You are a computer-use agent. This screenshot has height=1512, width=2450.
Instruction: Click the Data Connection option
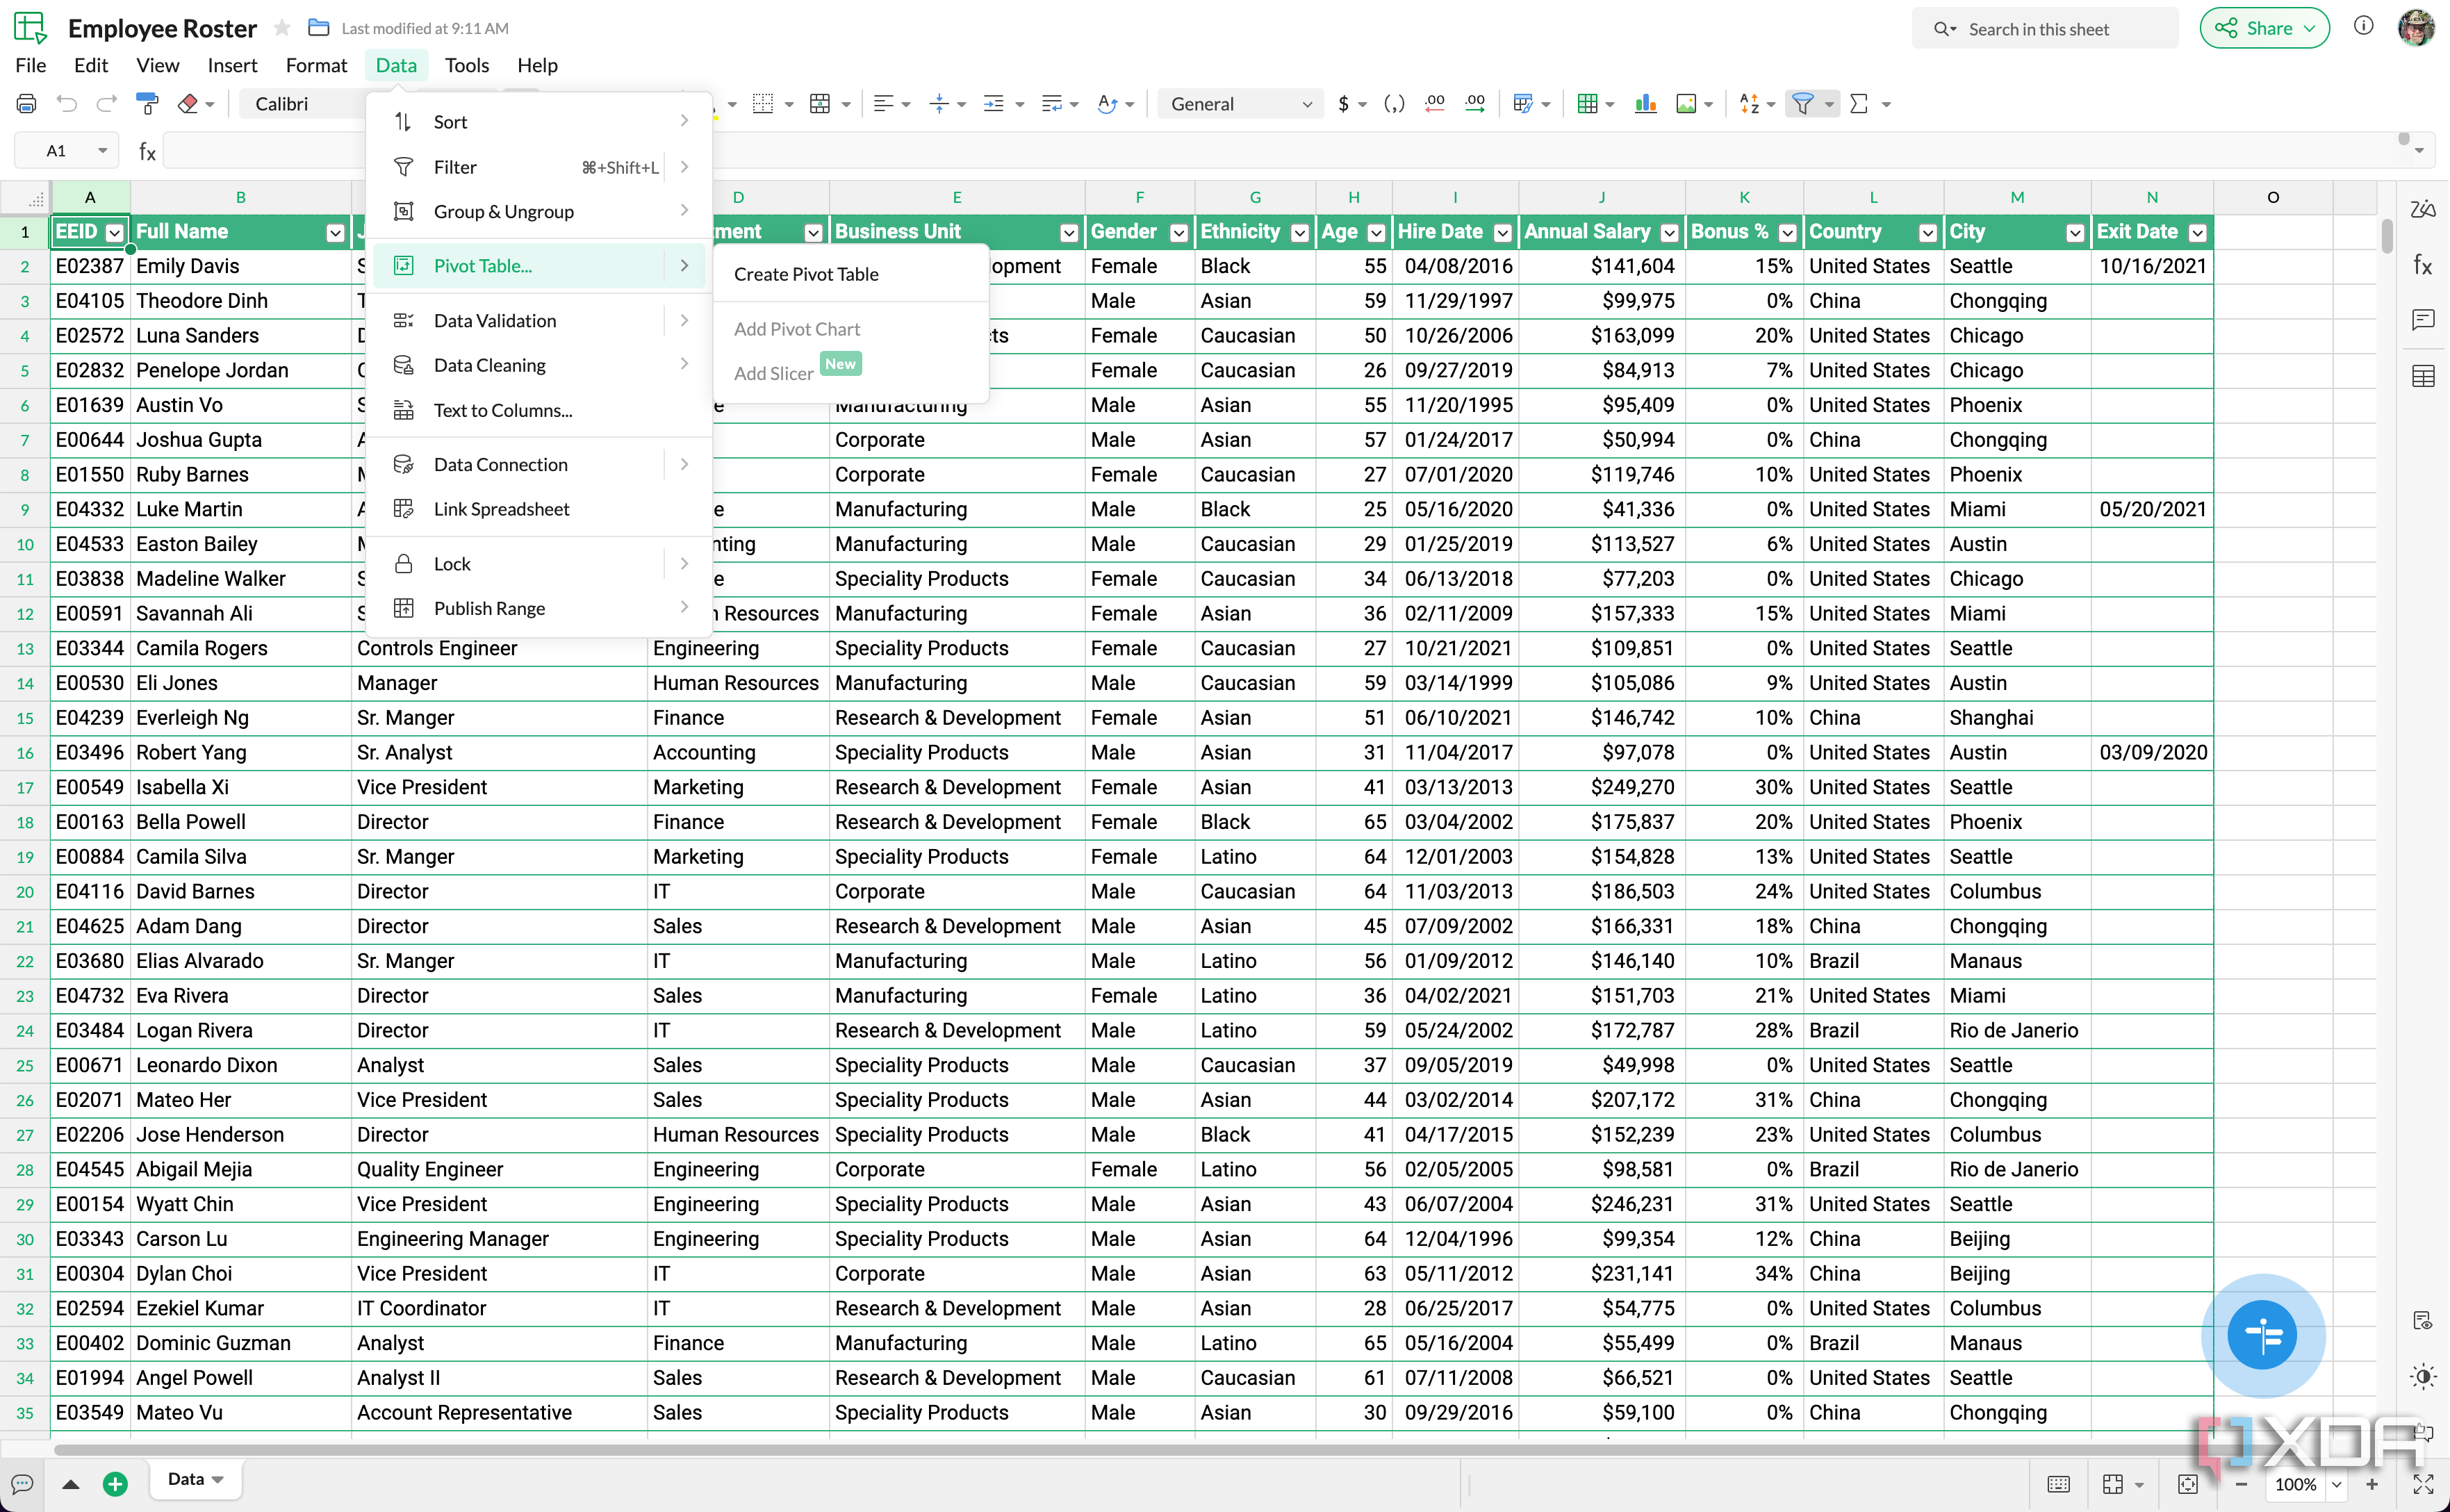[540, 464]
